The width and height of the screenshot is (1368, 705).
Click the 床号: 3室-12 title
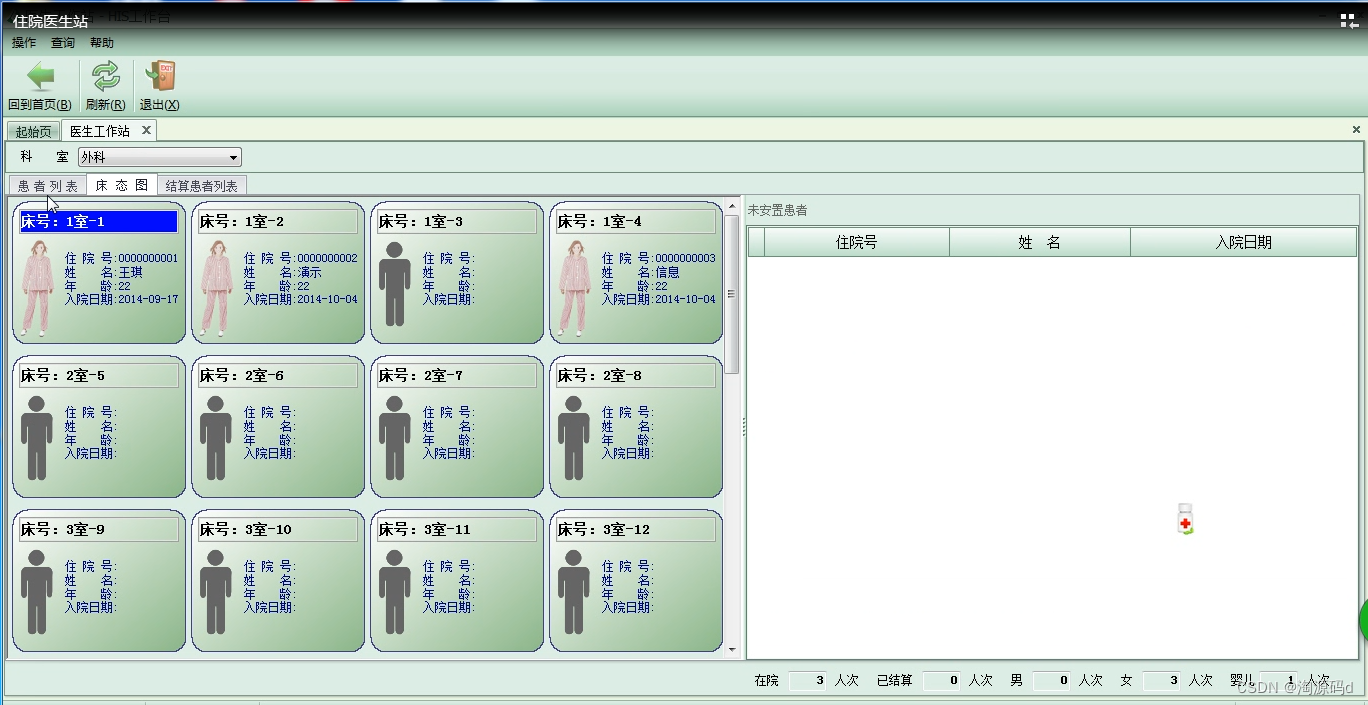(635, 529)
